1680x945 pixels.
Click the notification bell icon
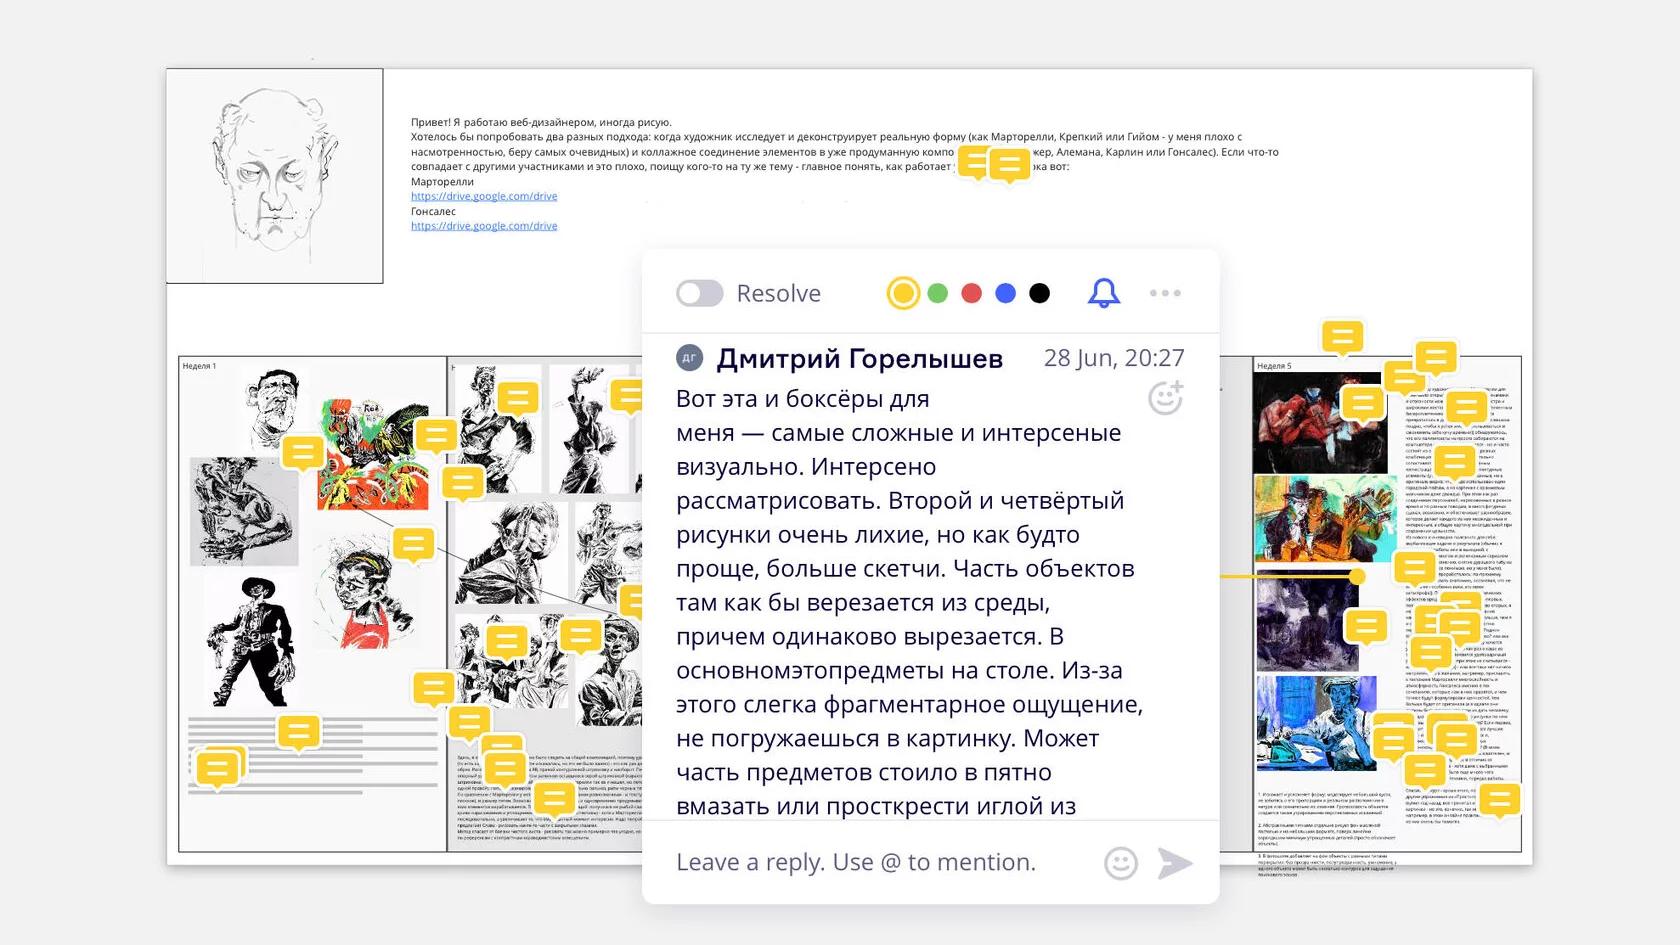[x=1105, y=293]
